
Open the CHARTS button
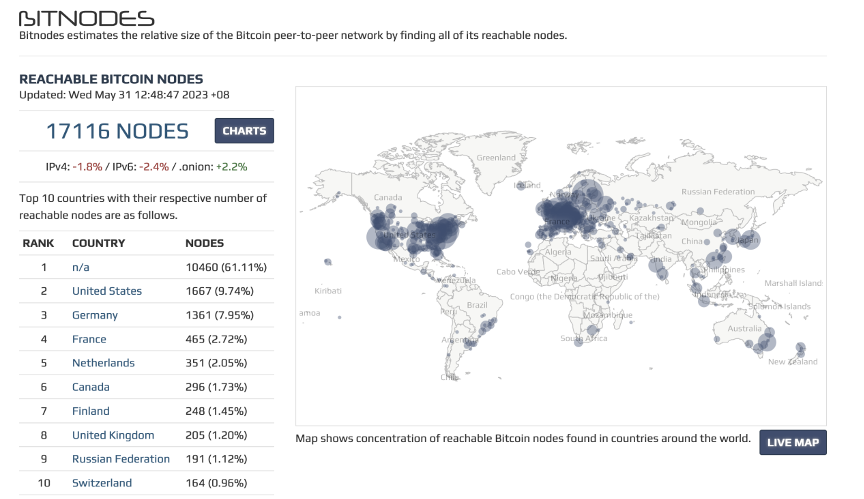click(244, 131)
